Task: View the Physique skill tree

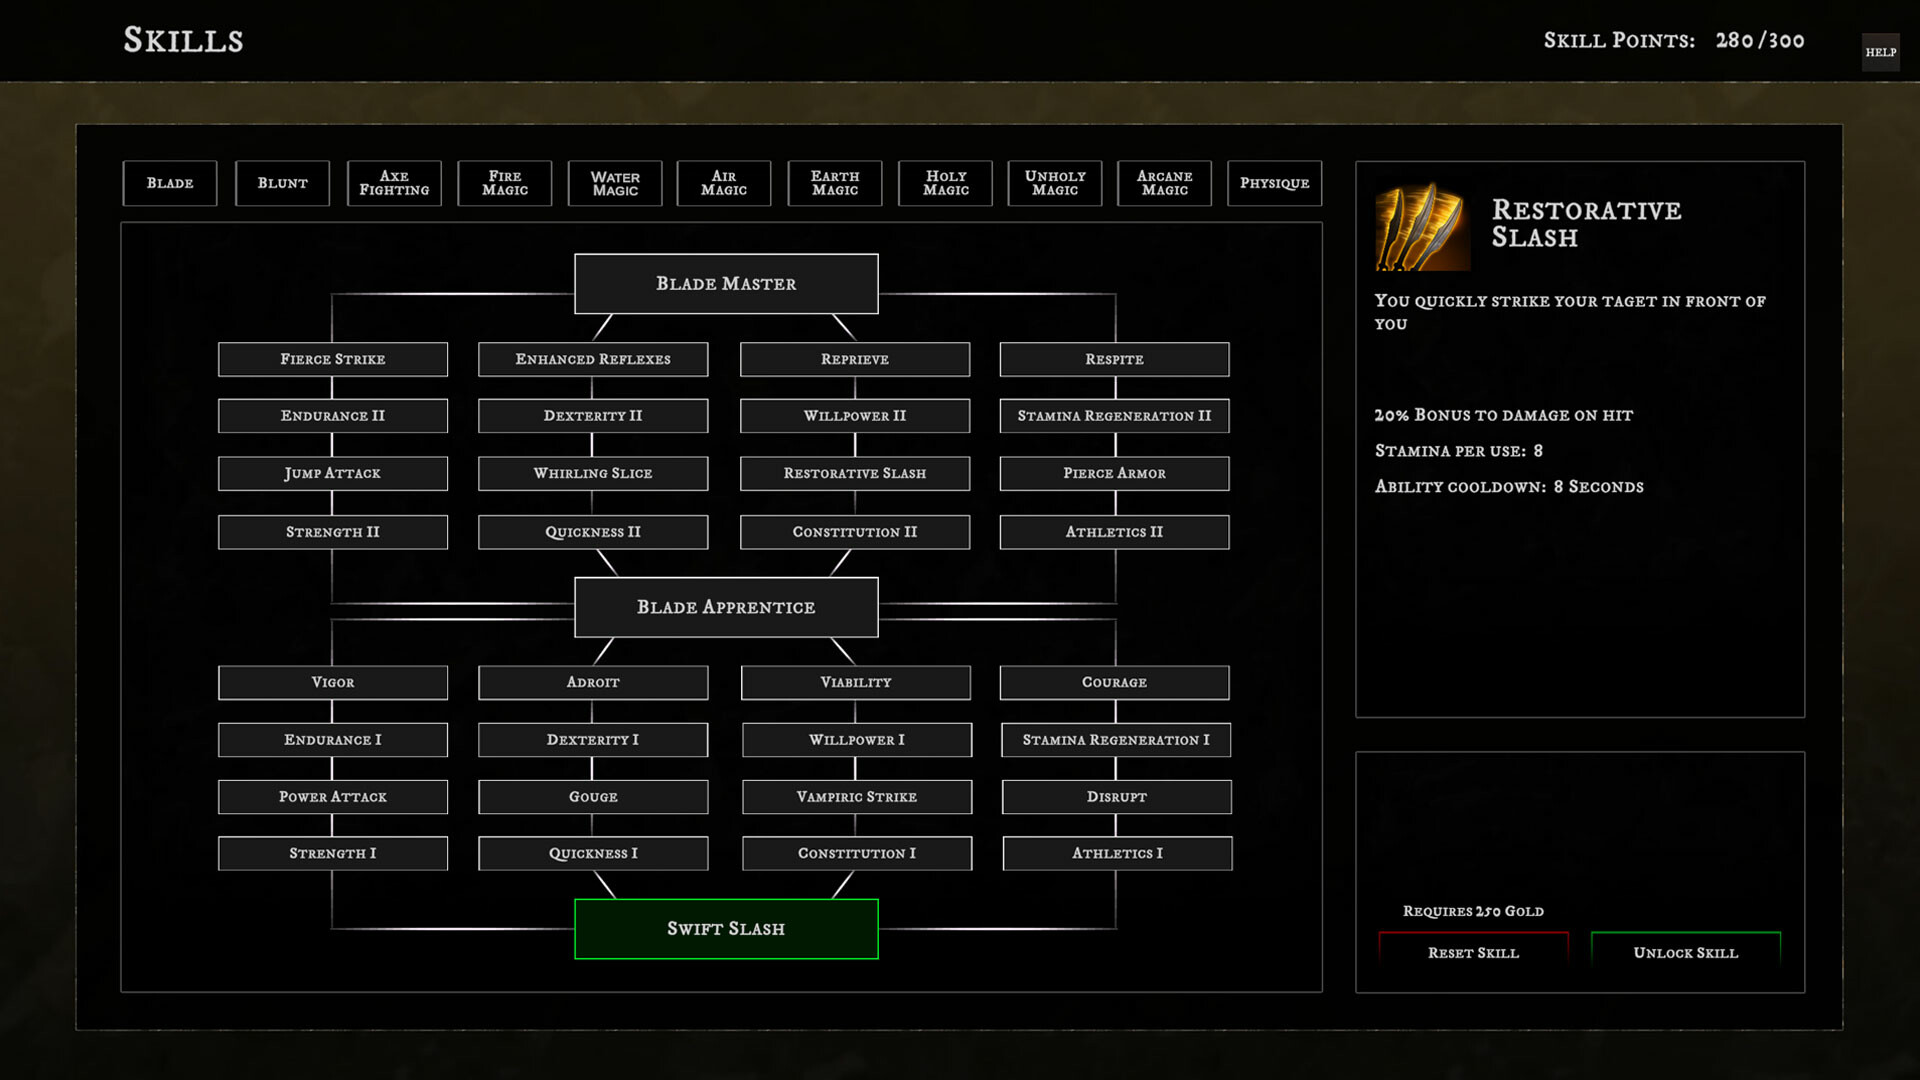Action: coord(1275,183)
